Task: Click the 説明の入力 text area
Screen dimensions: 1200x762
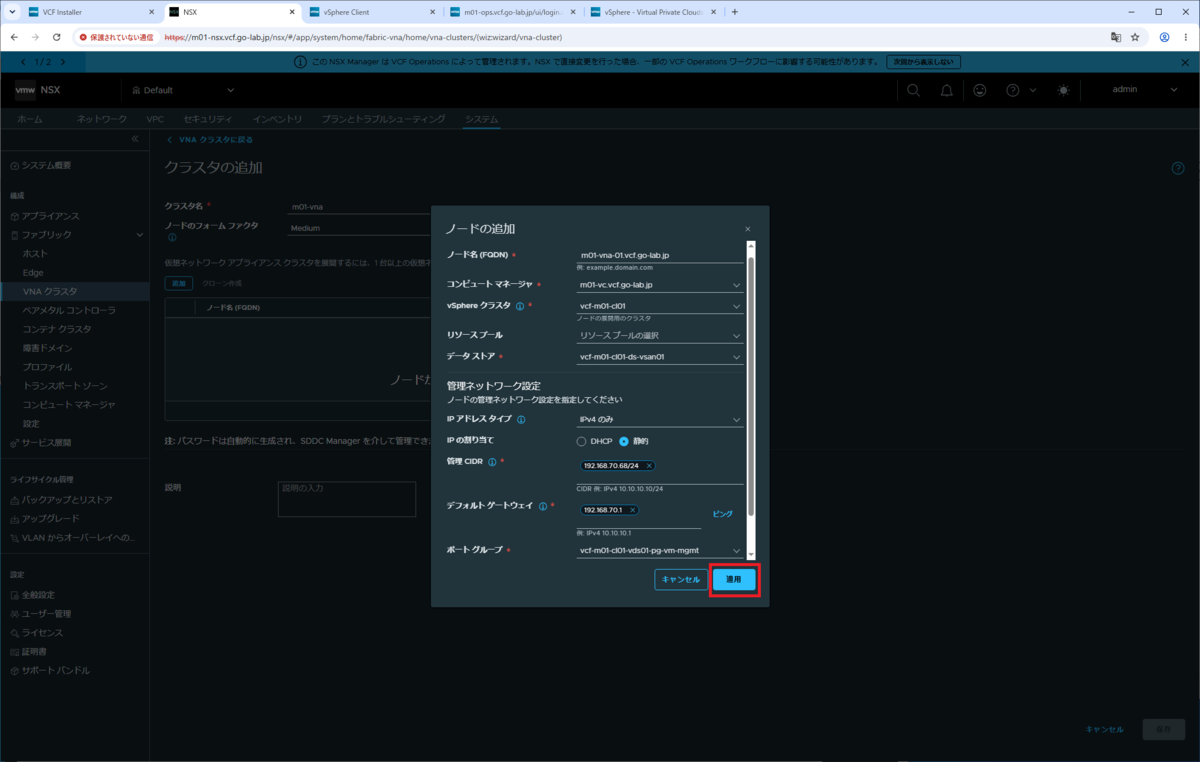Action: point(346,499)
